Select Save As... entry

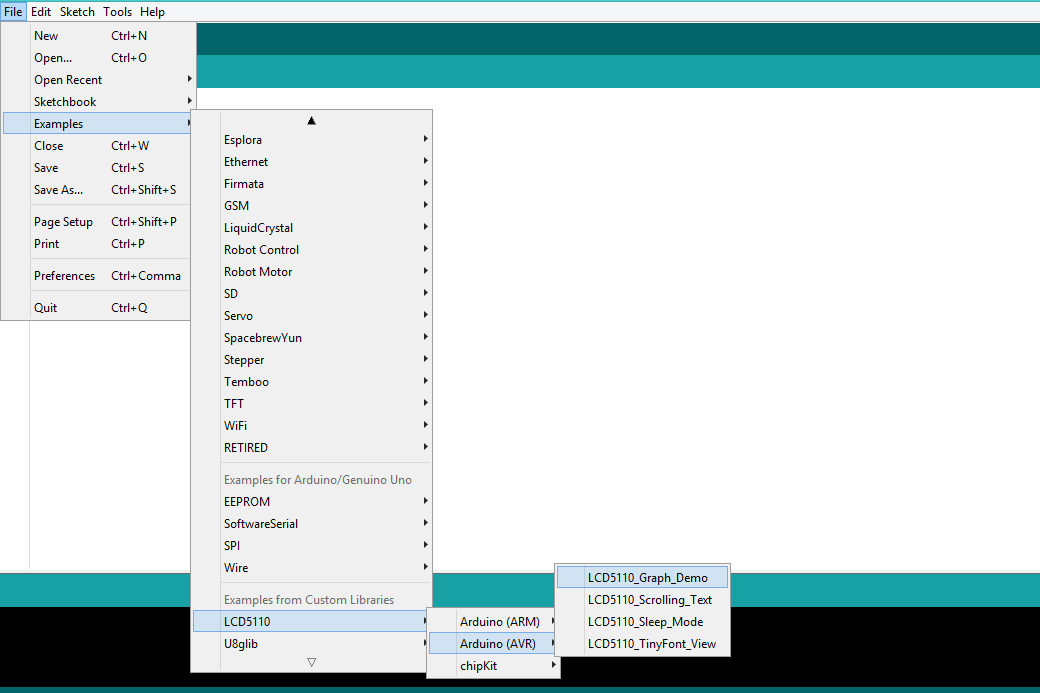(99, 190)
